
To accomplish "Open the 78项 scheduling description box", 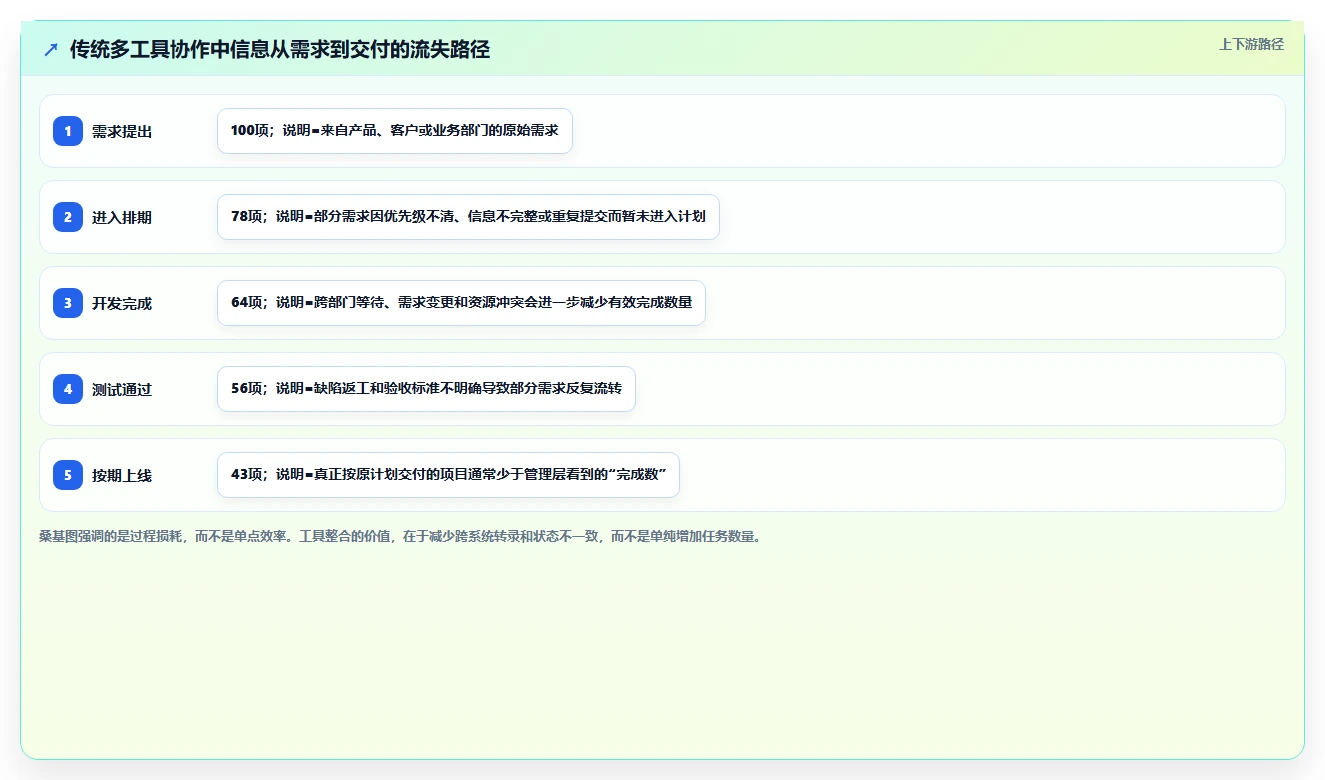I will point(468,217).
